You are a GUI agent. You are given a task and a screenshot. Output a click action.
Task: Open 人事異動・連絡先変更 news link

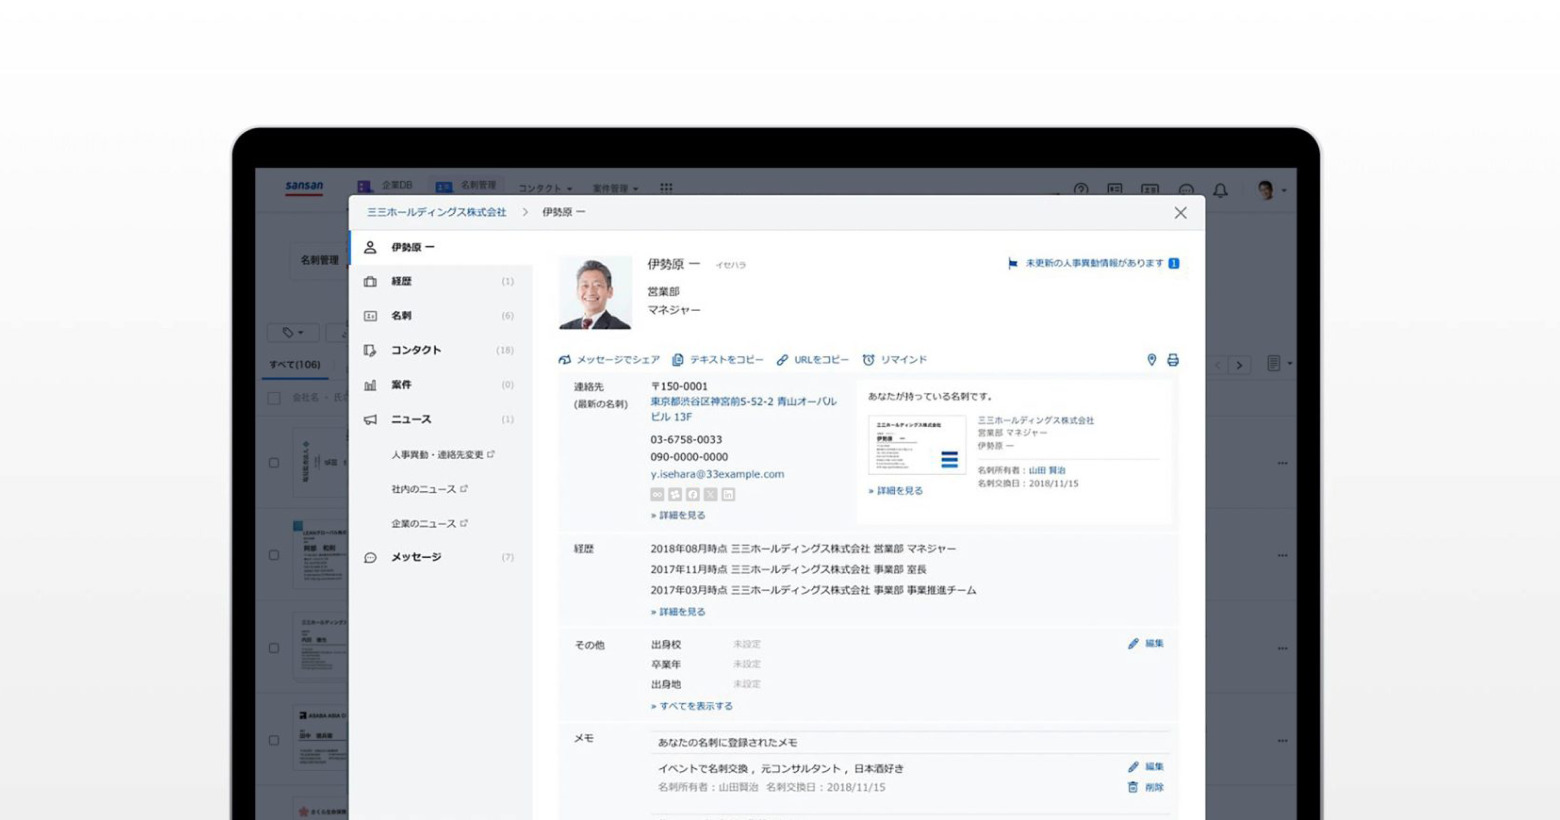443,455
